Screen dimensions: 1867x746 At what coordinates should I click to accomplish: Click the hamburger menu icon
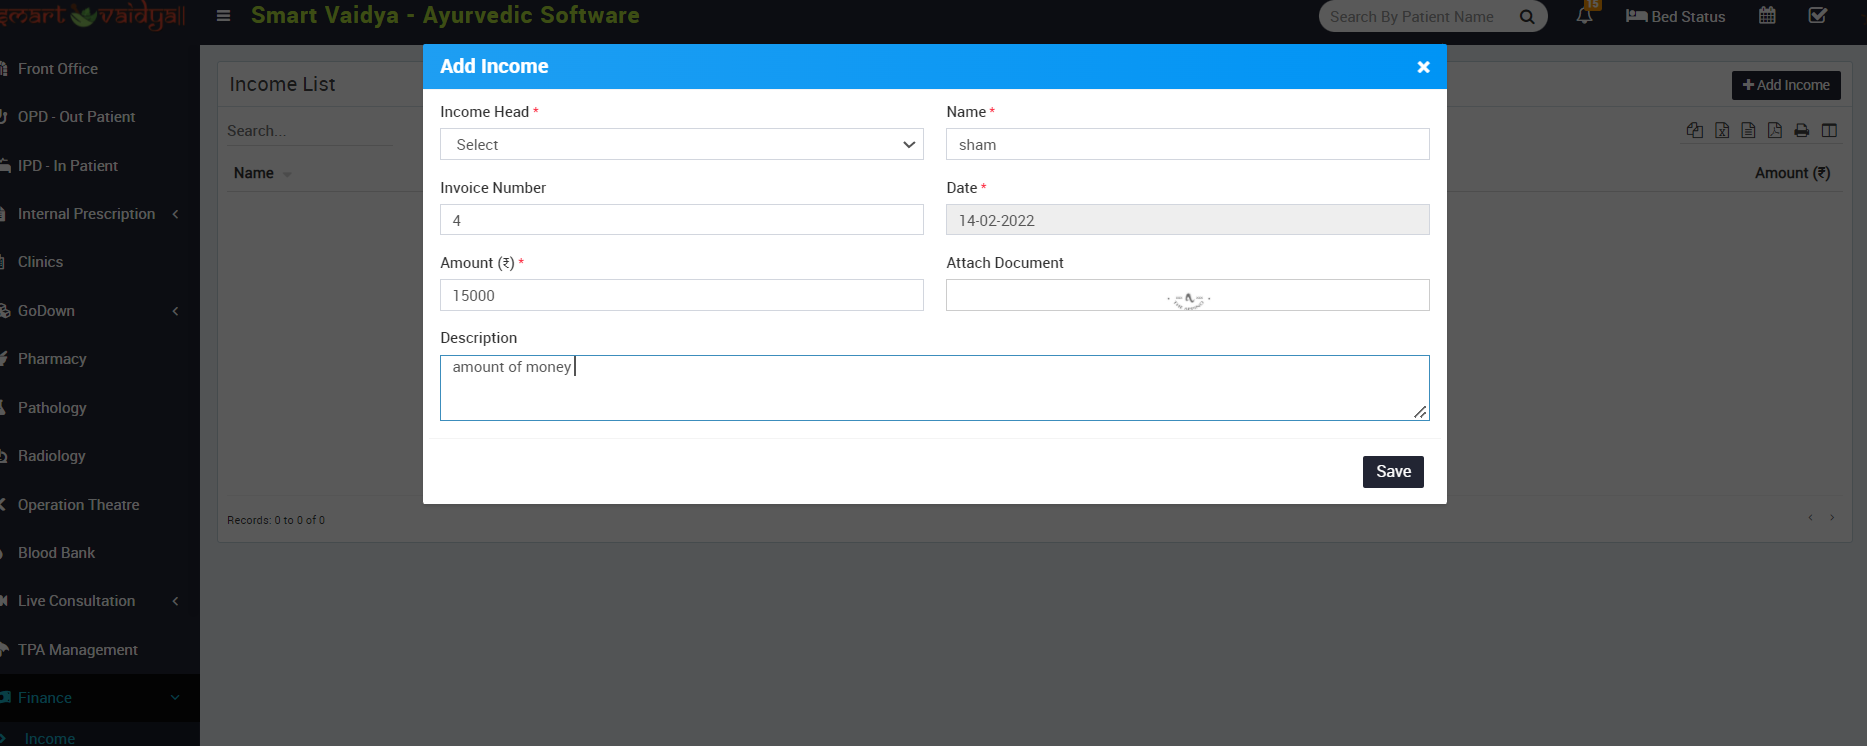[x=223, y=16]
